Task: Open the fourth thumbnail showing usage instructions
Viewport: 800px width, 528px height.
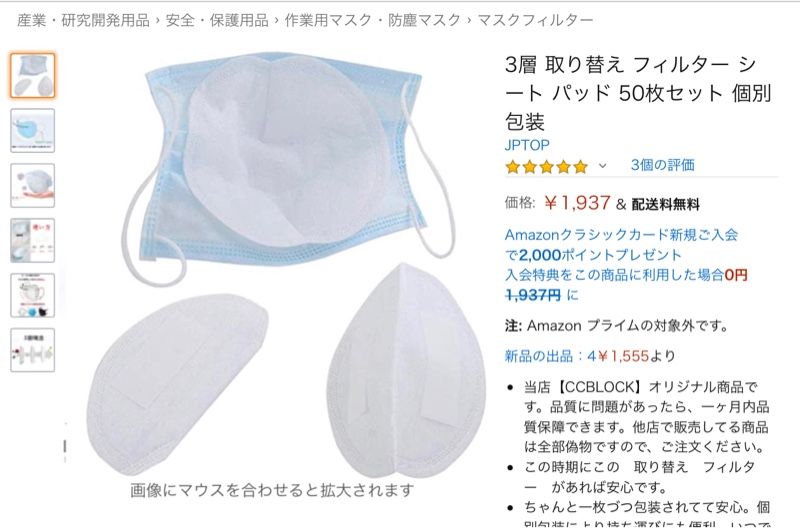Action: click(33, 240)
